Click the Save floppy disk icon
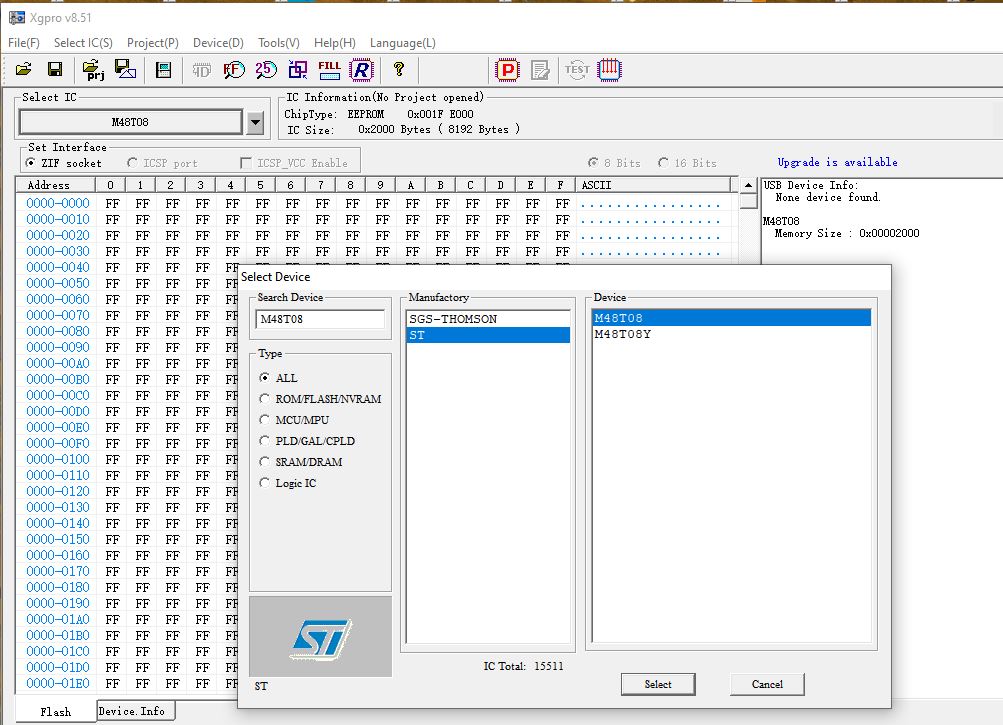Image resolution: width=1003 pixels, height=725 pixels. [x=55, y=69]
